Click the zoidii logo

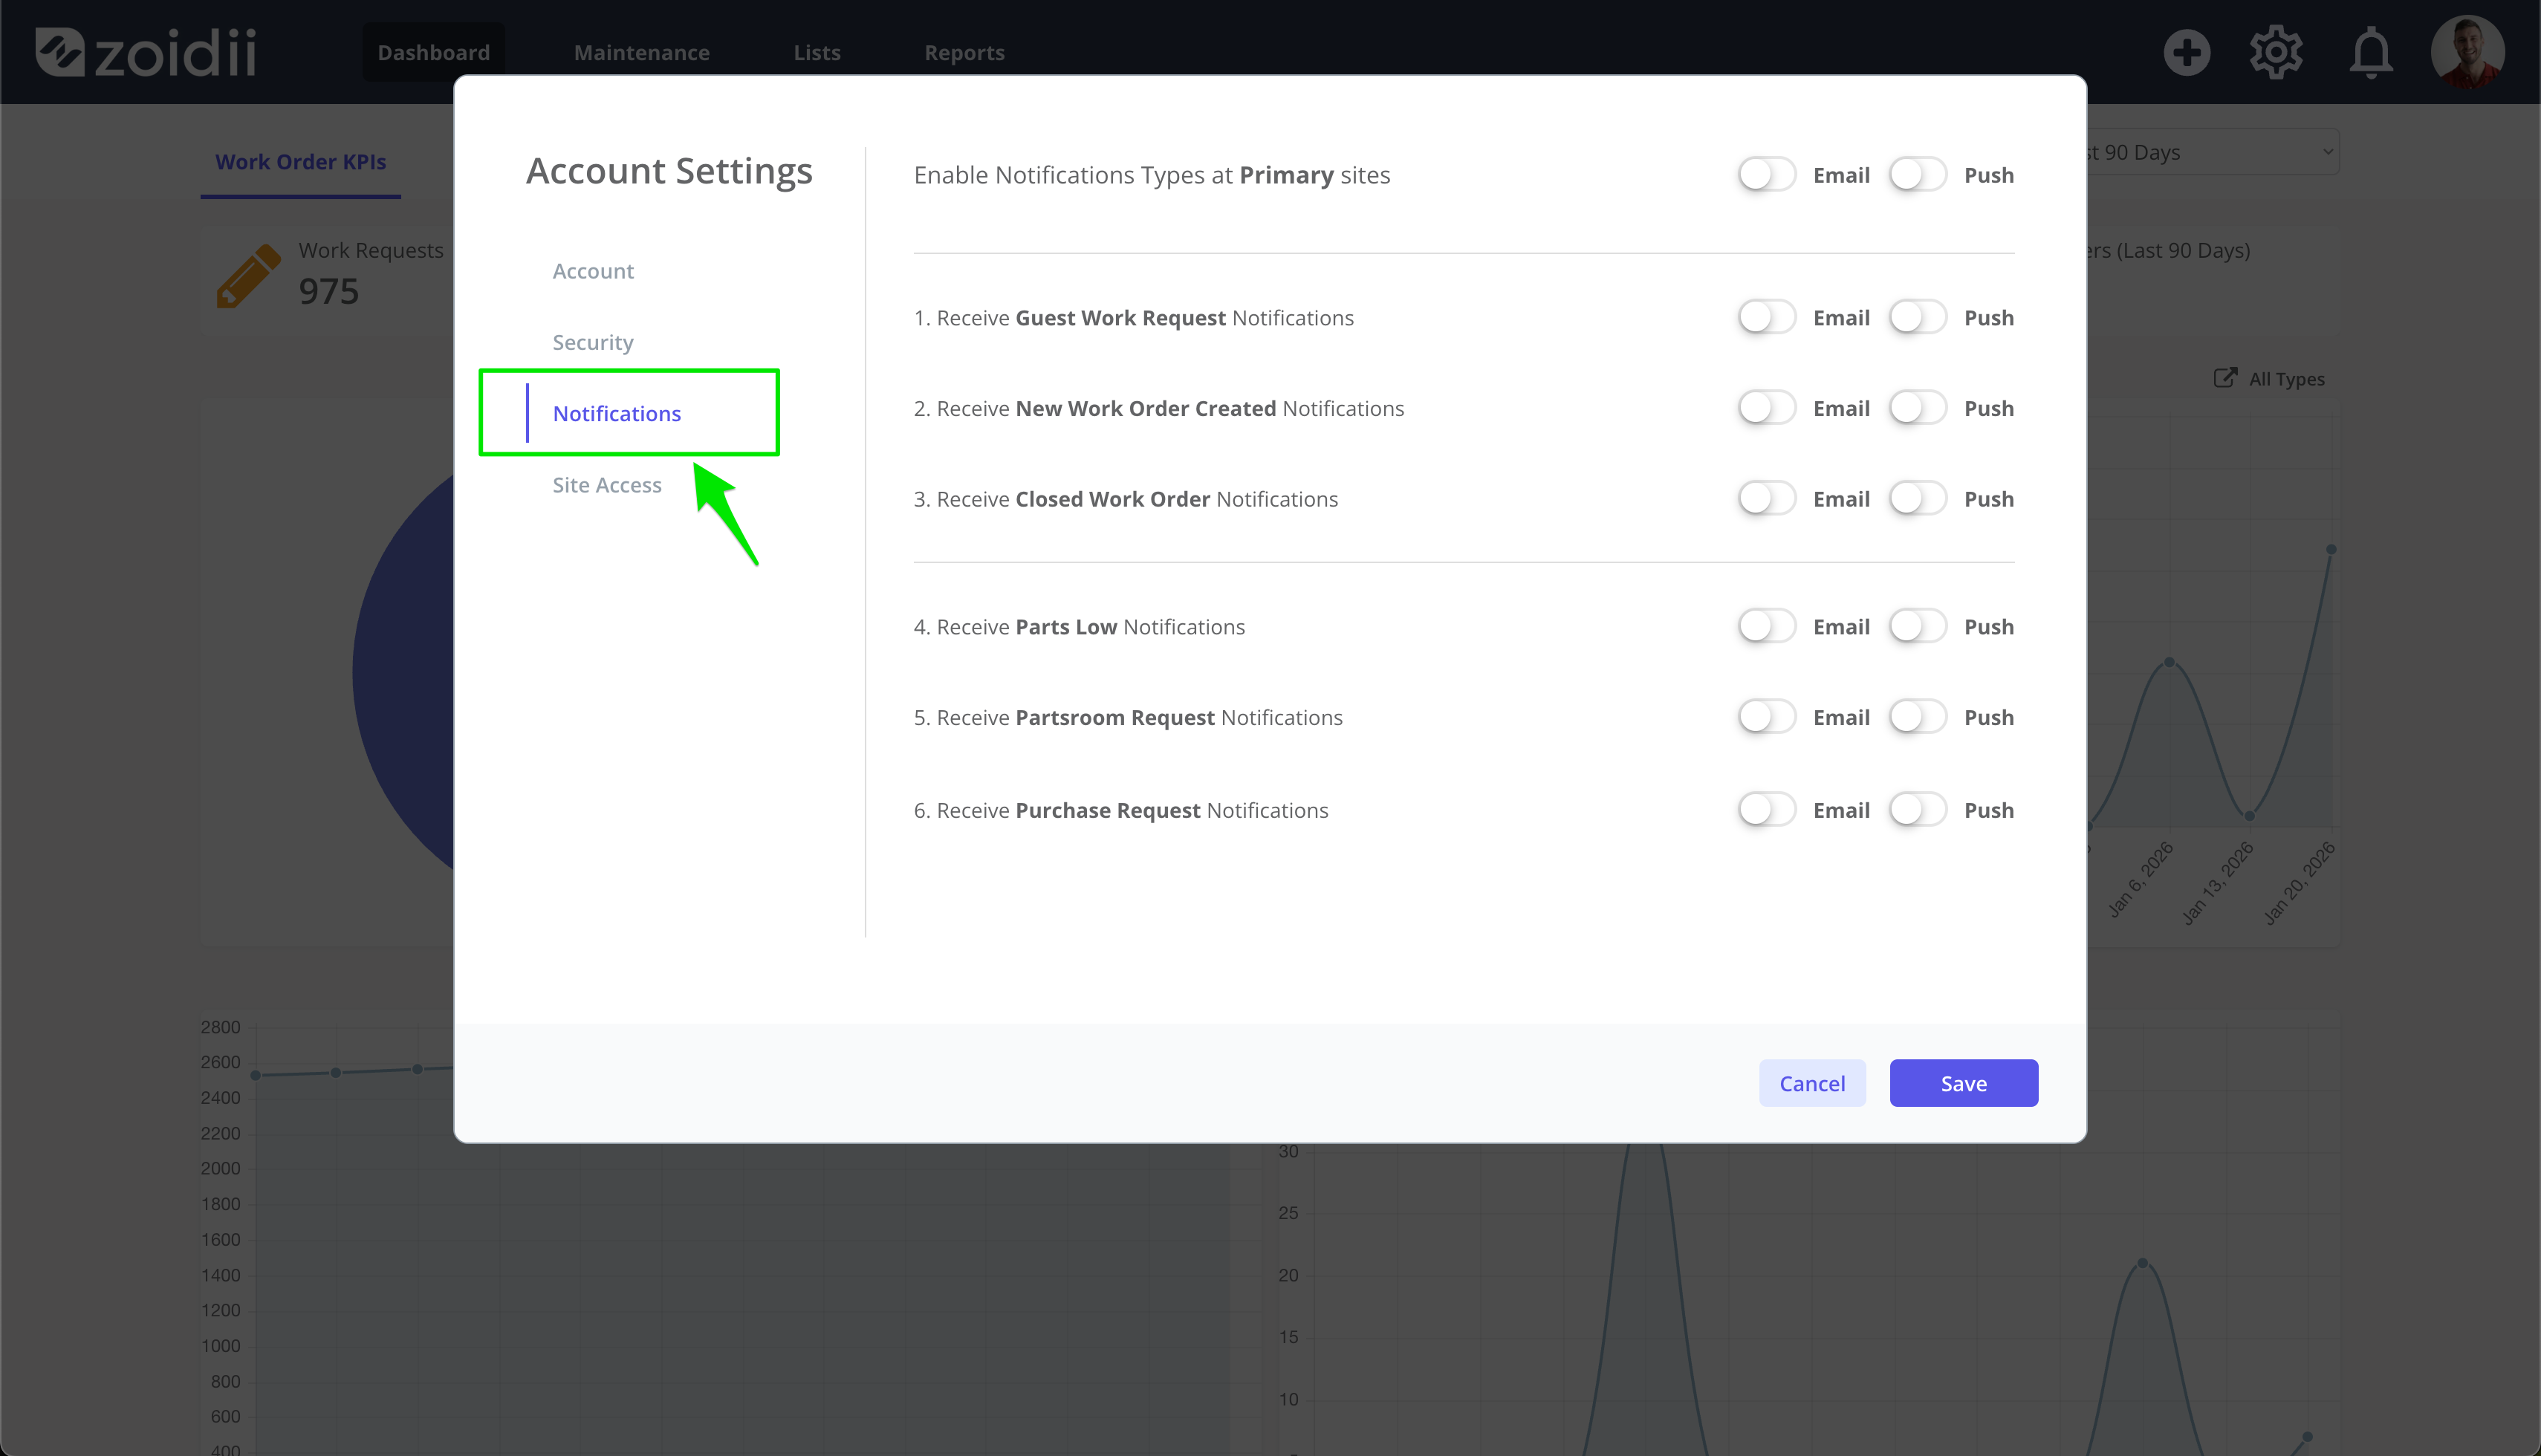pos(146,52)
